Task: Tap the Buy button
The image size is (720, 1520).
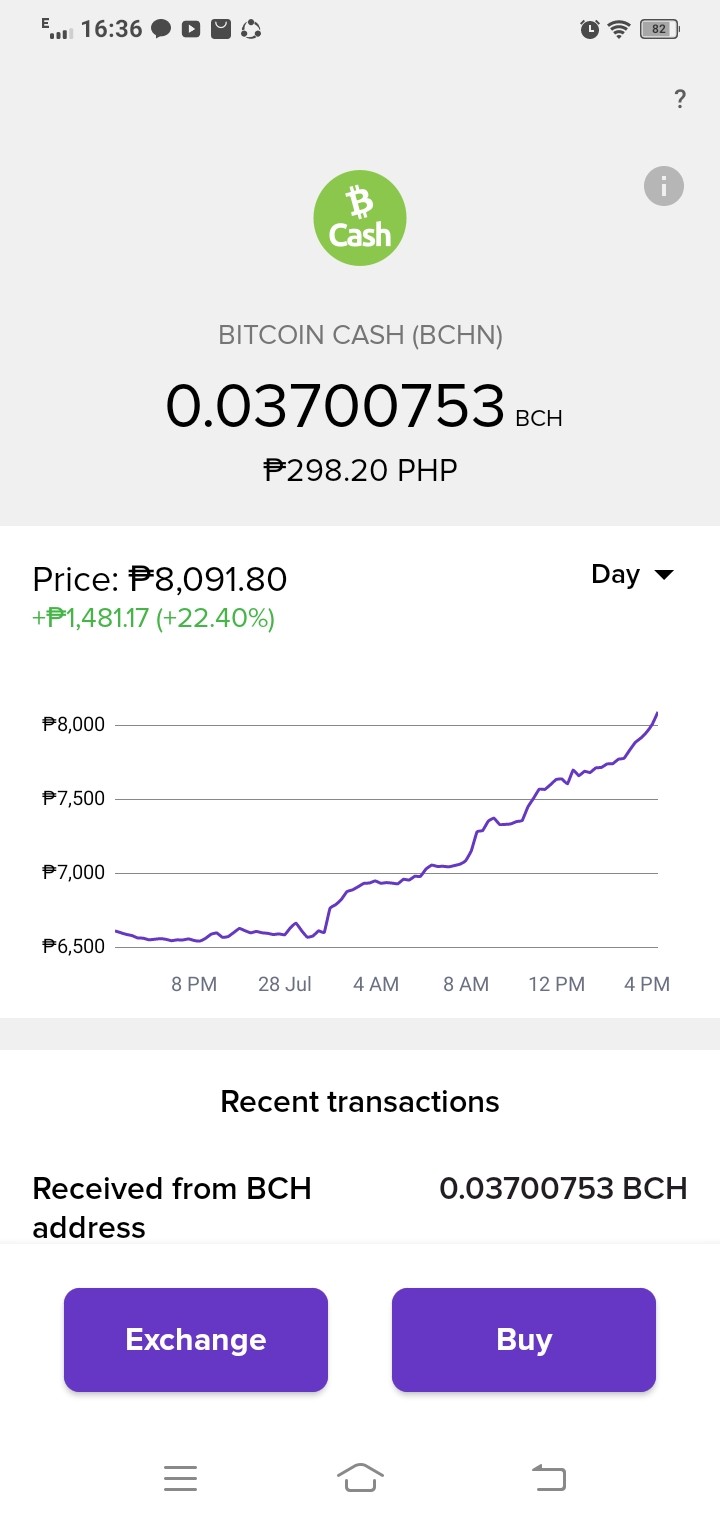Action: tap(524, 1340)
